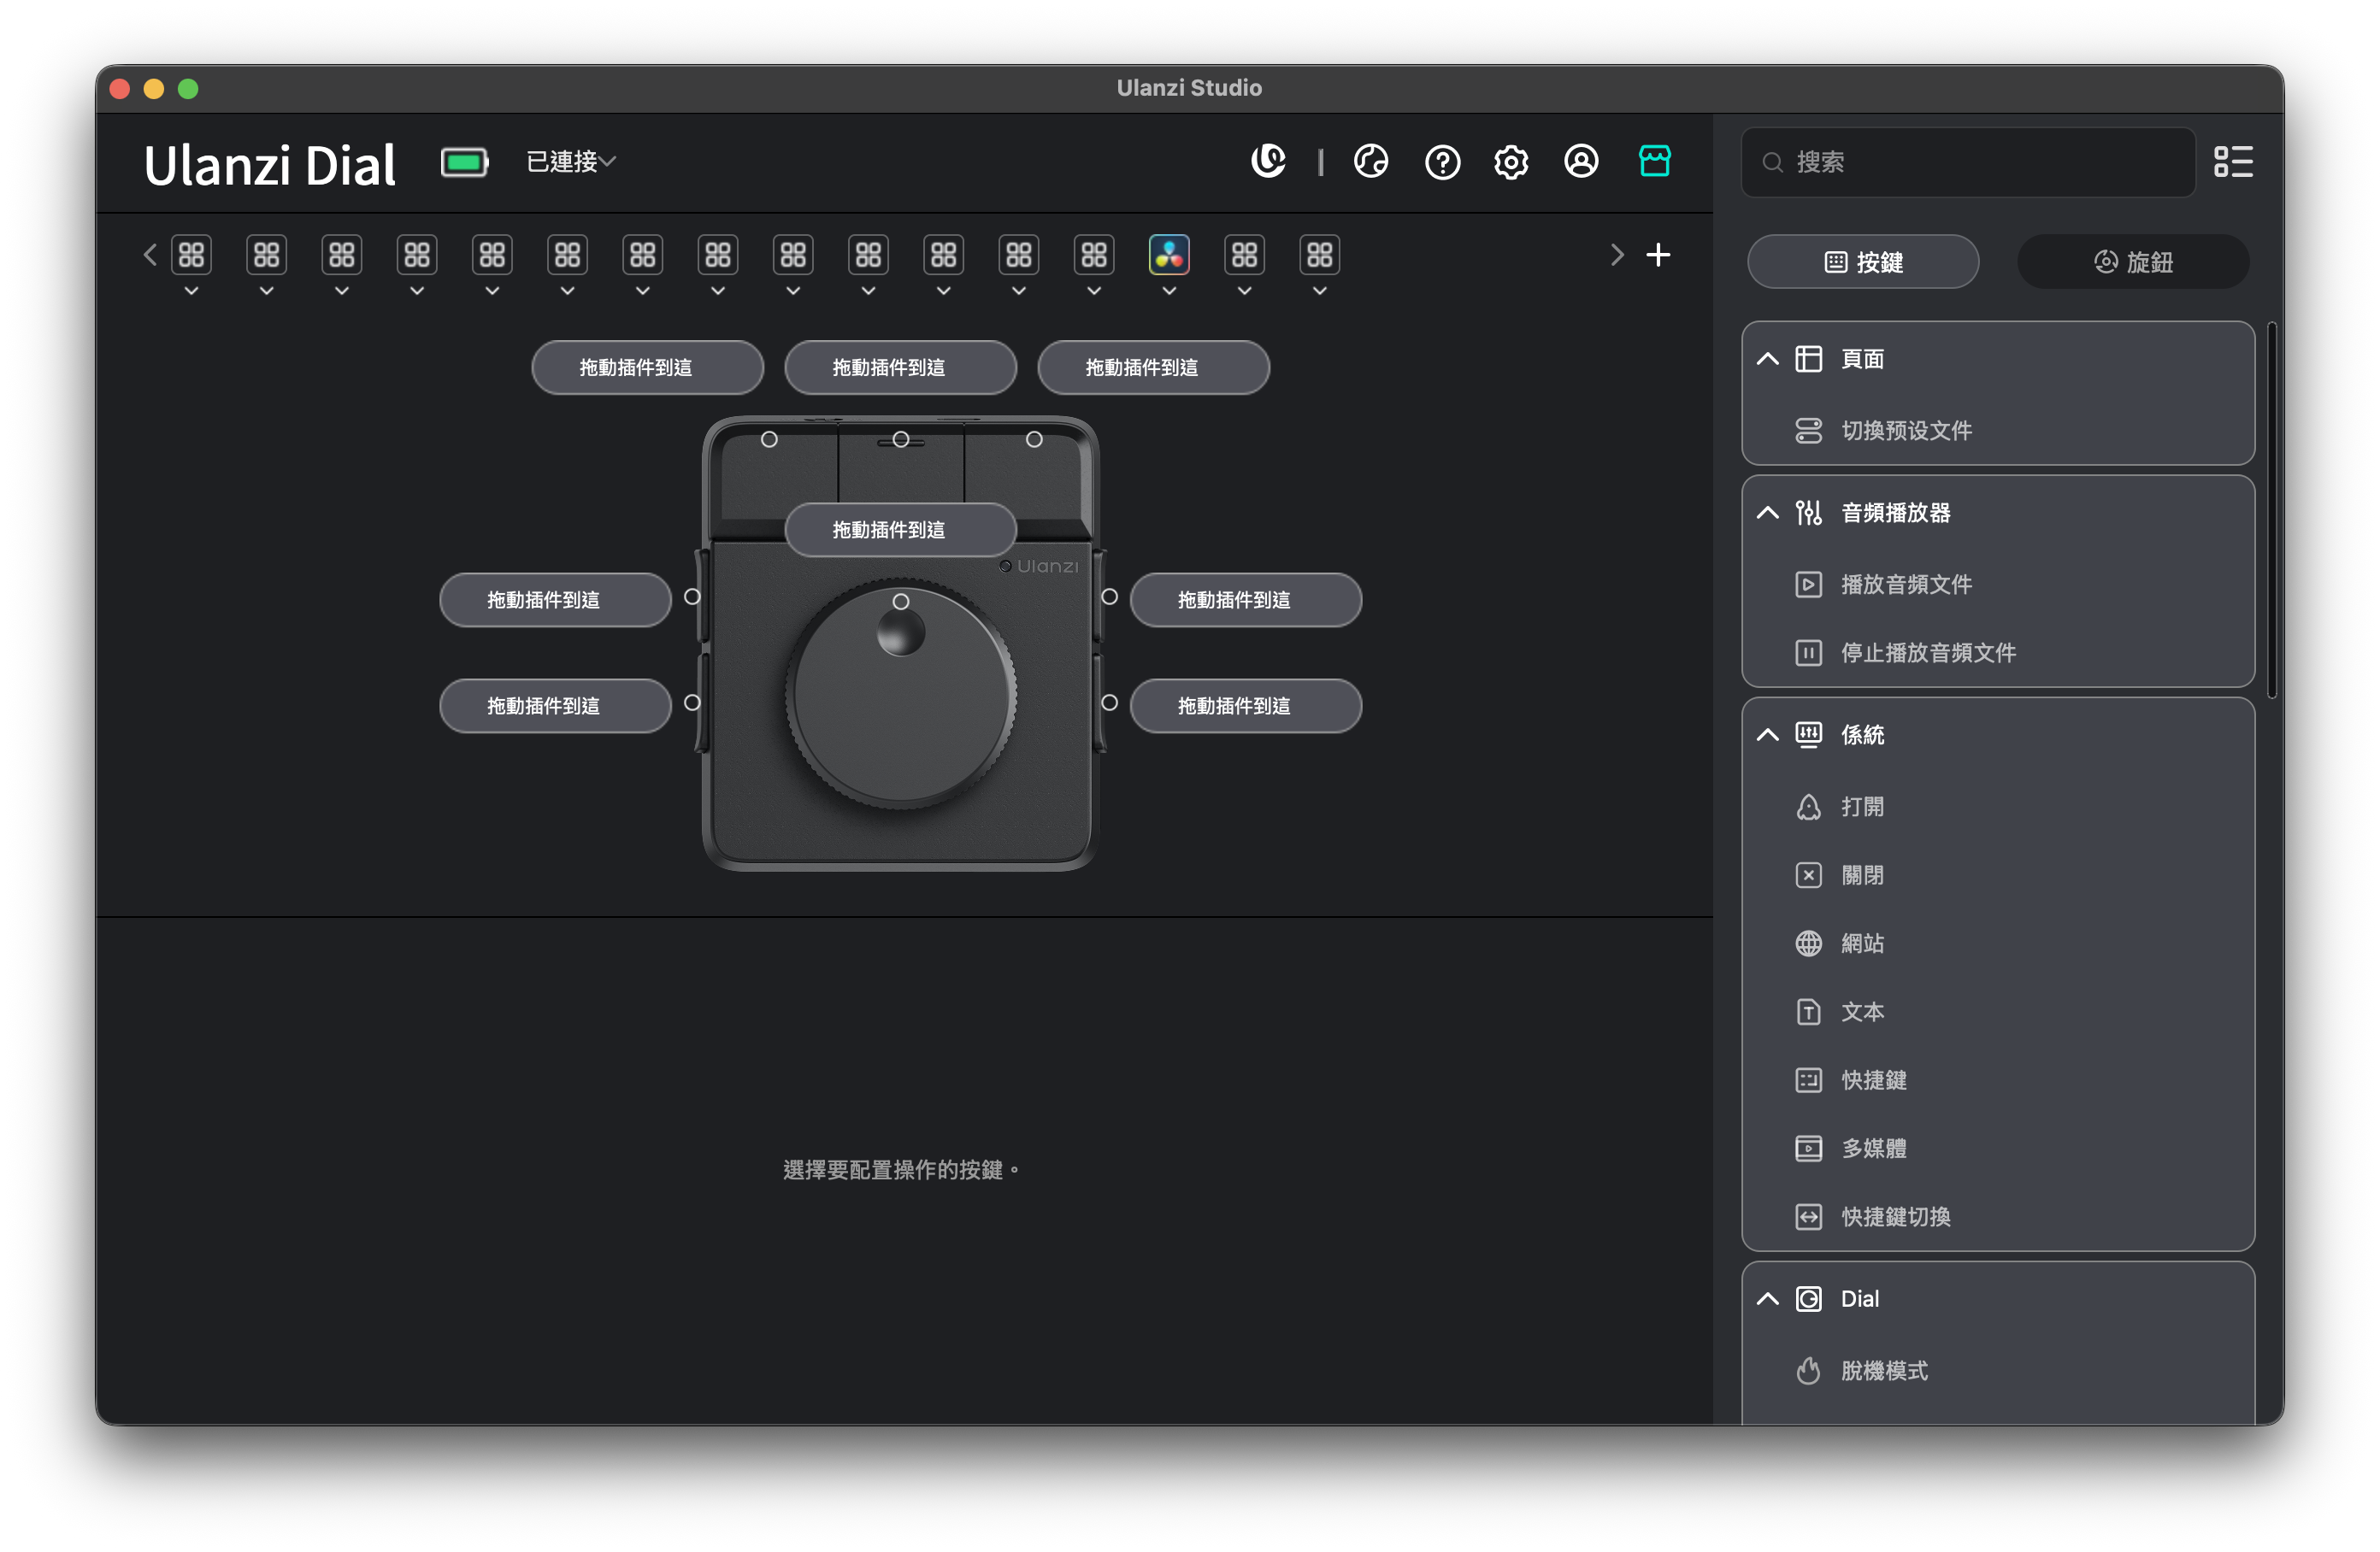Click the media icon beside 多媒體
The image size is (2380, 1552).
[1807, 1148]
